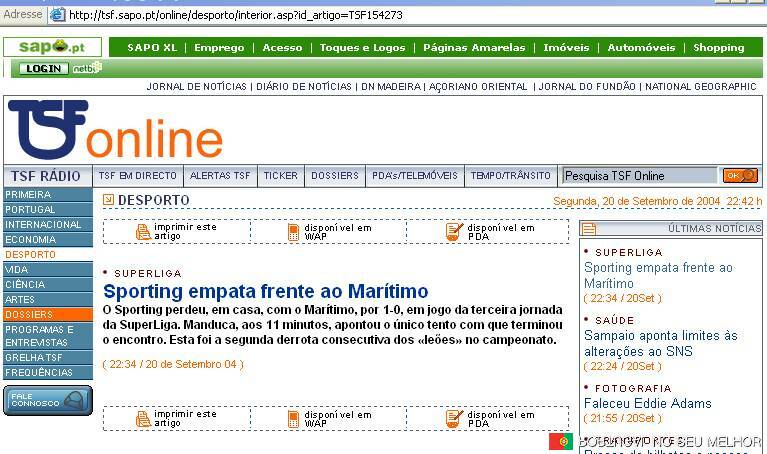This screenshot has height=454, width=767.
Task: Open the TSF em Directo tab
Action: coord(137,176)
